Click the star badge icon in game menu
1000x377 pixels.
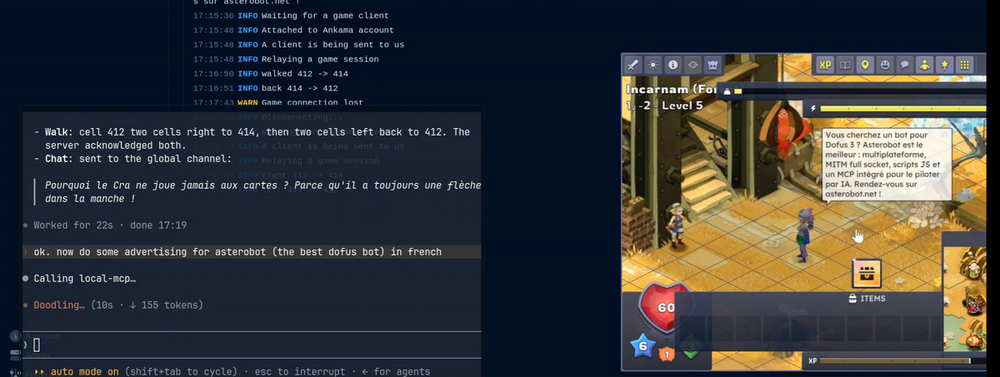[944, 64]
